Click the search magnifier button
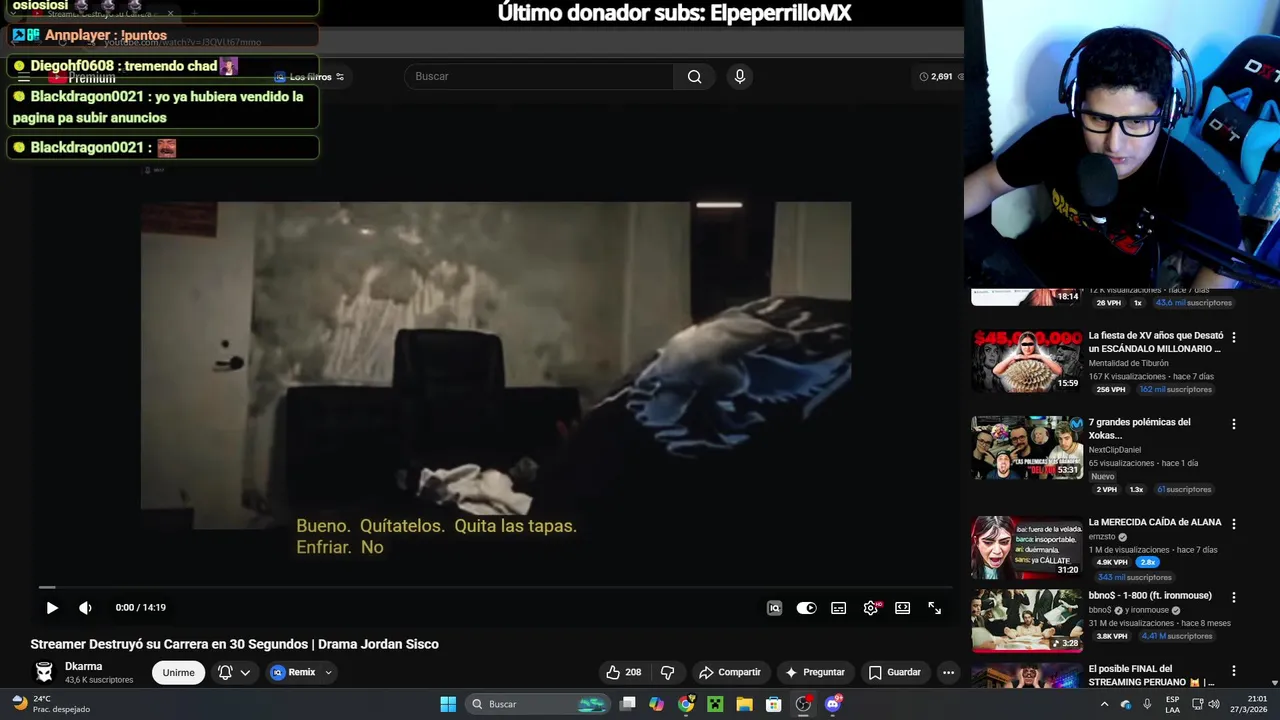 (x=694, y=76)
